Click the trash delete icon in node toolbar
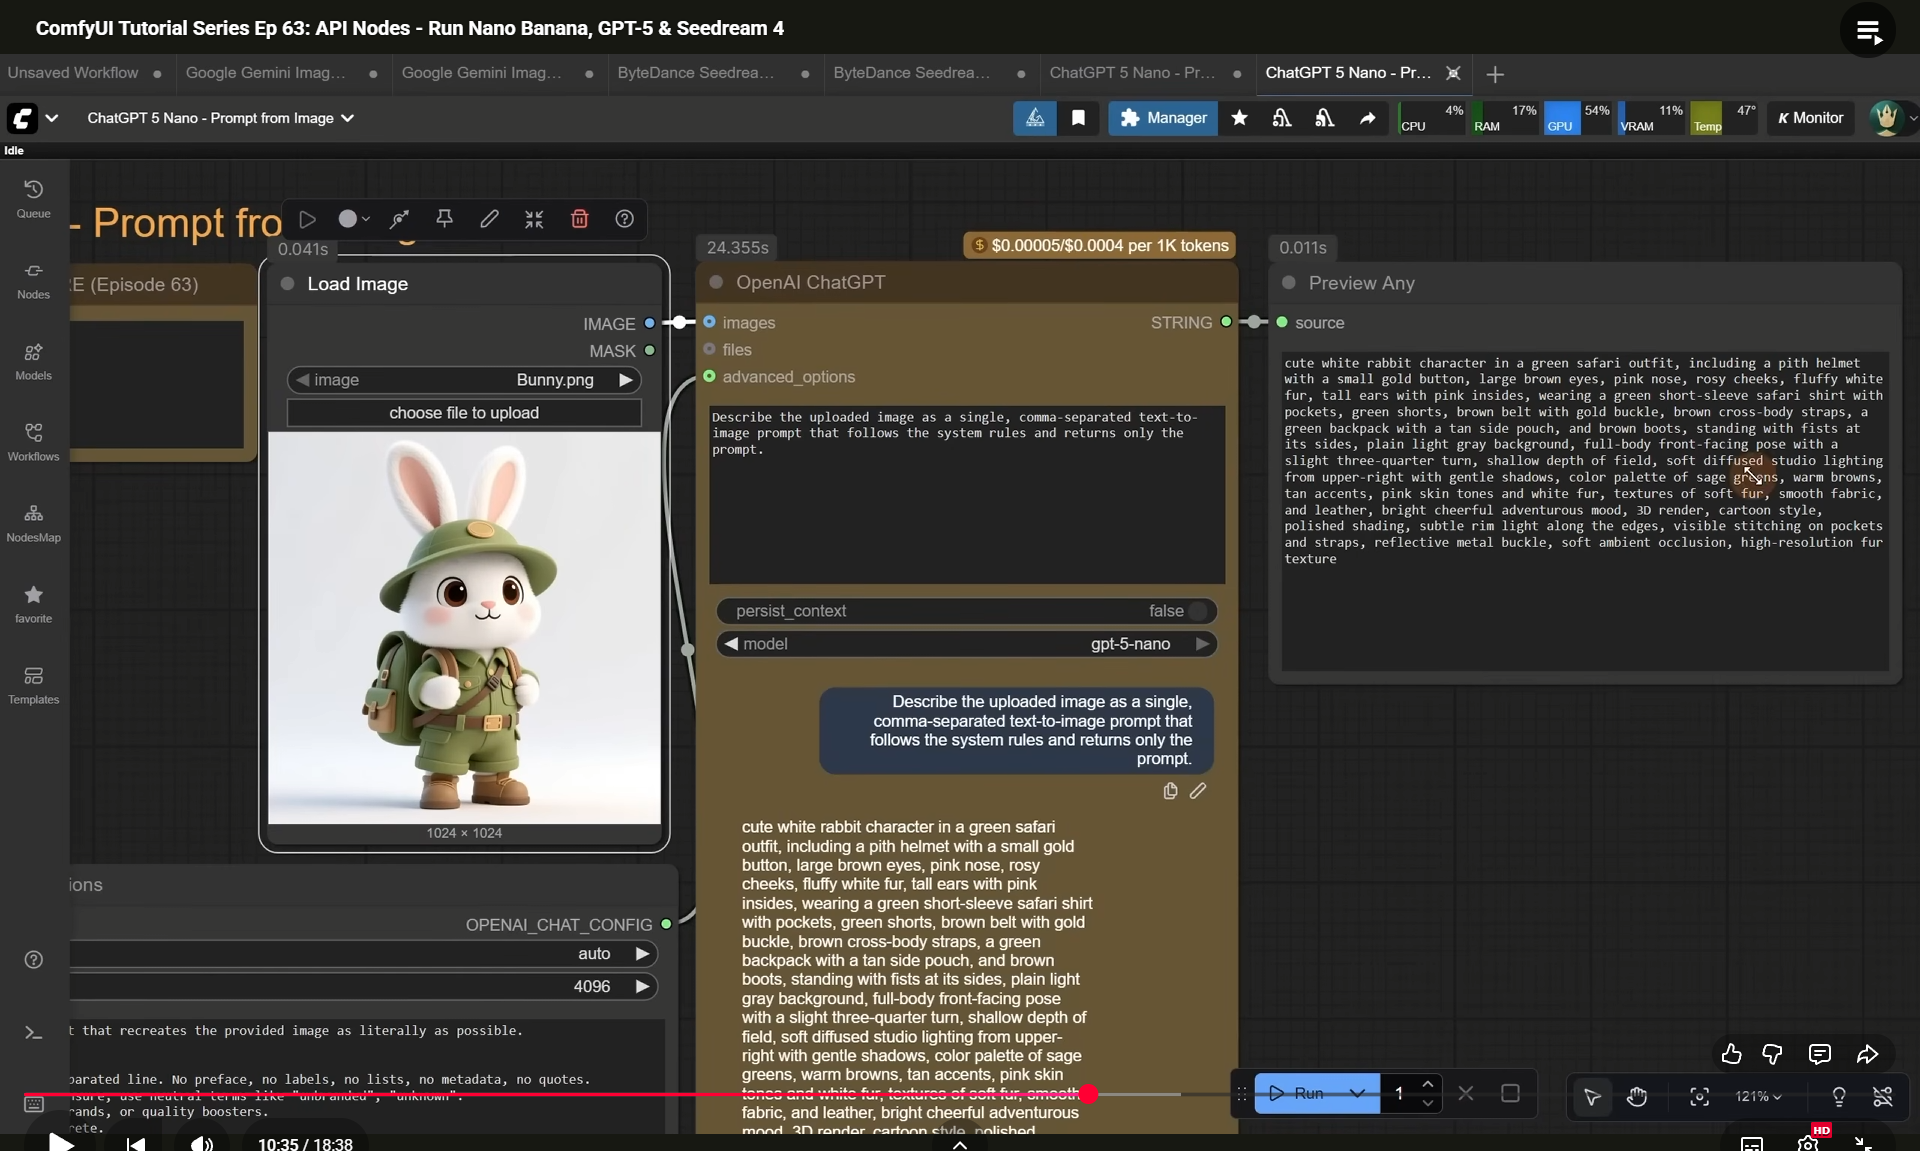The image size is (1920, 1151). 579,219
